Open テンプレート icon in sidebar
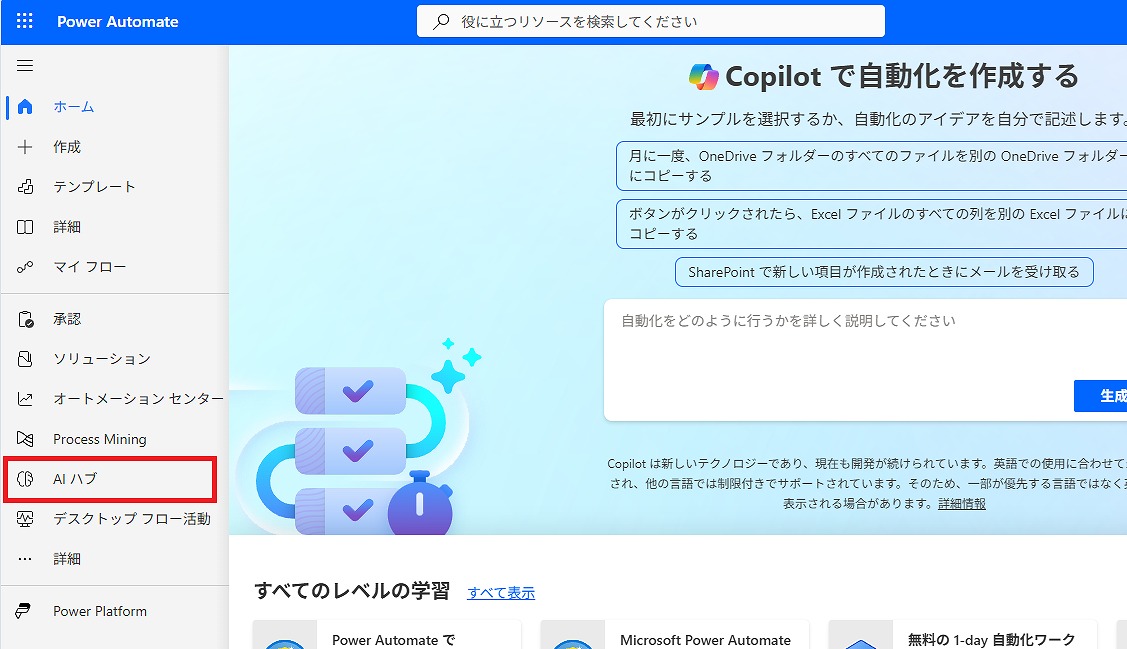This screenshot has height=649, width=1127. coord(26,187)
